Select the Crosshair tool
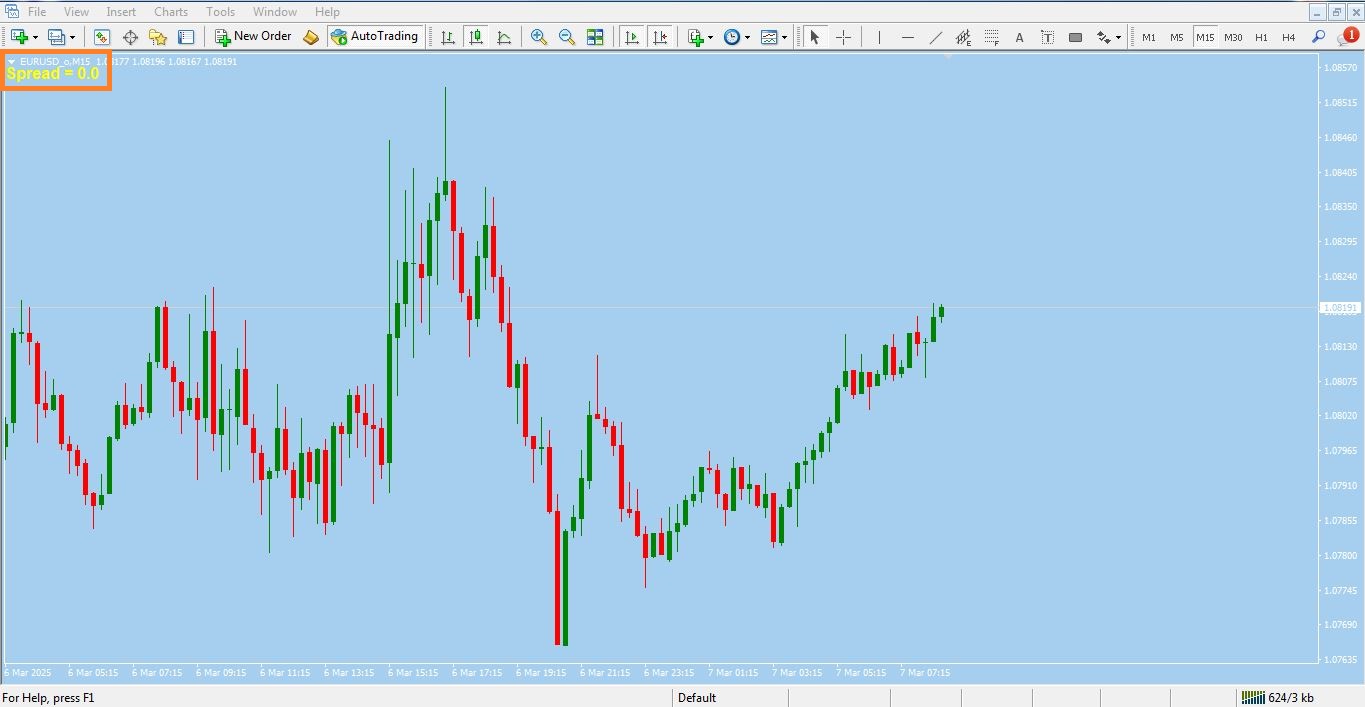1365x707 pixels. coord(843,37)
